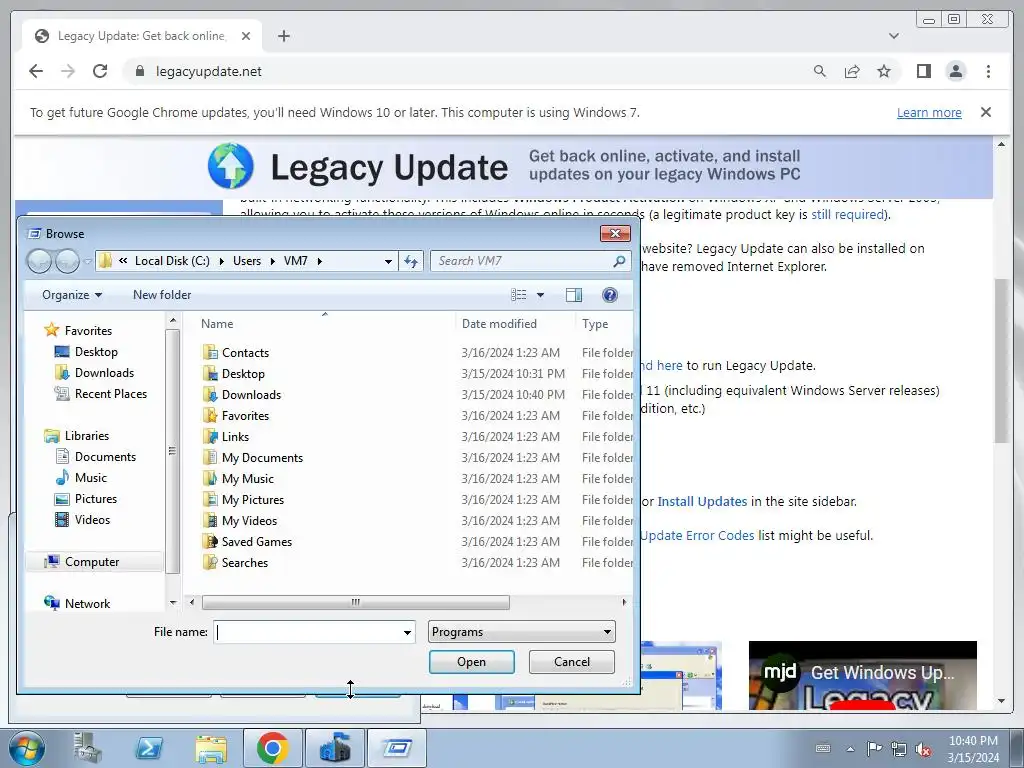
Task: Open the Install Updates link
Action: point(702,502)
